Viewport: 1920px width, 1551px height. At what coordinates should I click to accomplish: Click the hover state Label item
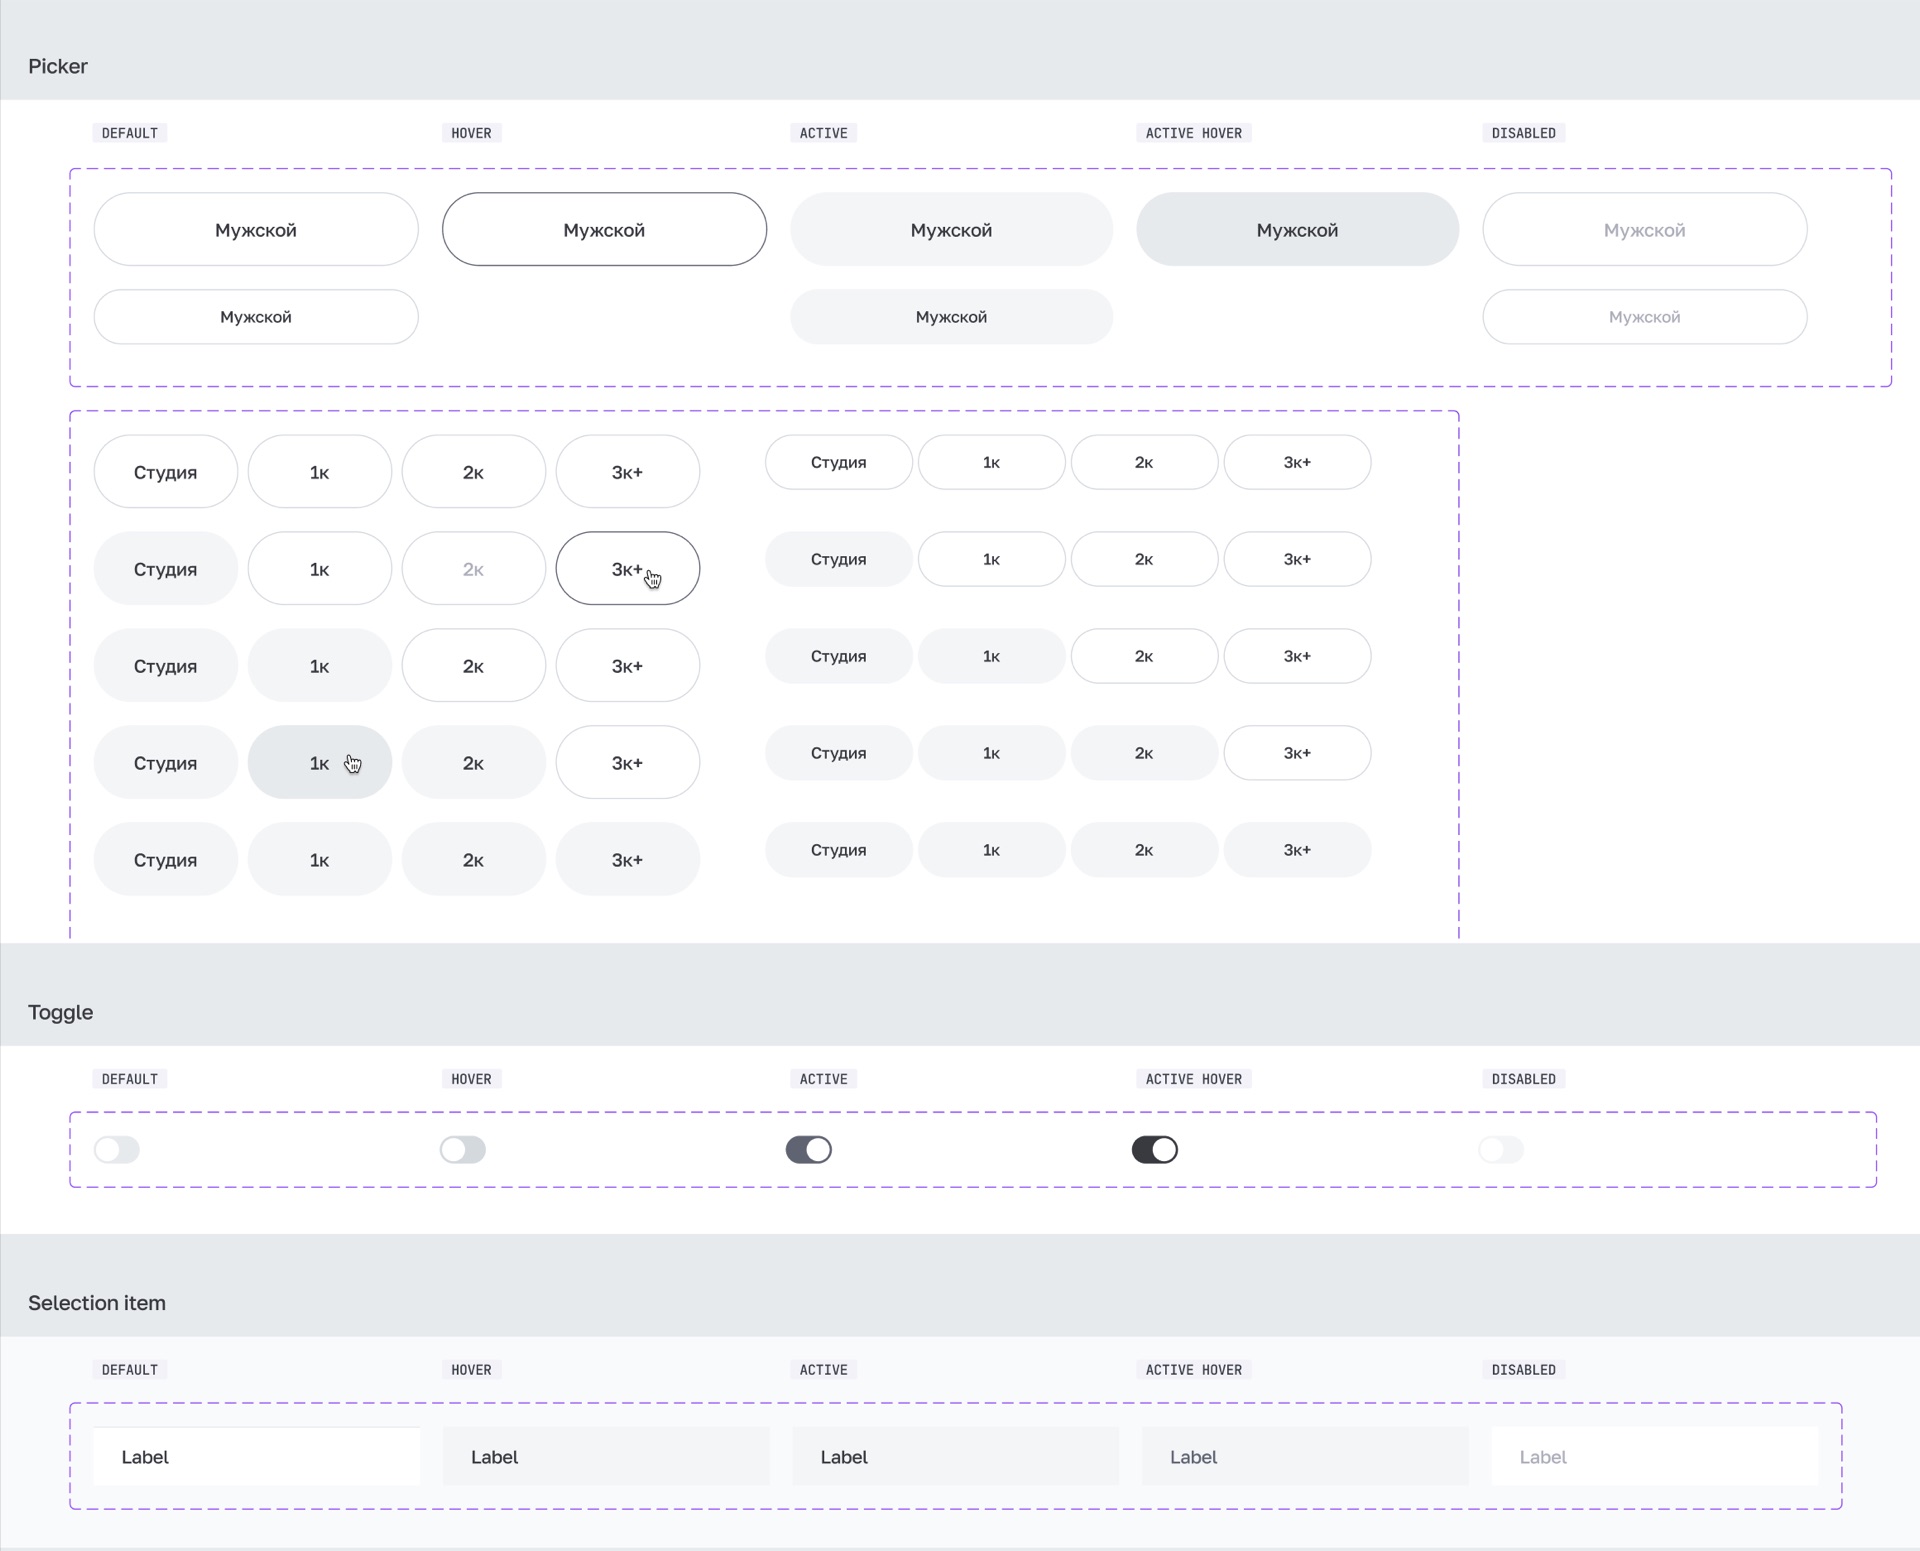606,1456
